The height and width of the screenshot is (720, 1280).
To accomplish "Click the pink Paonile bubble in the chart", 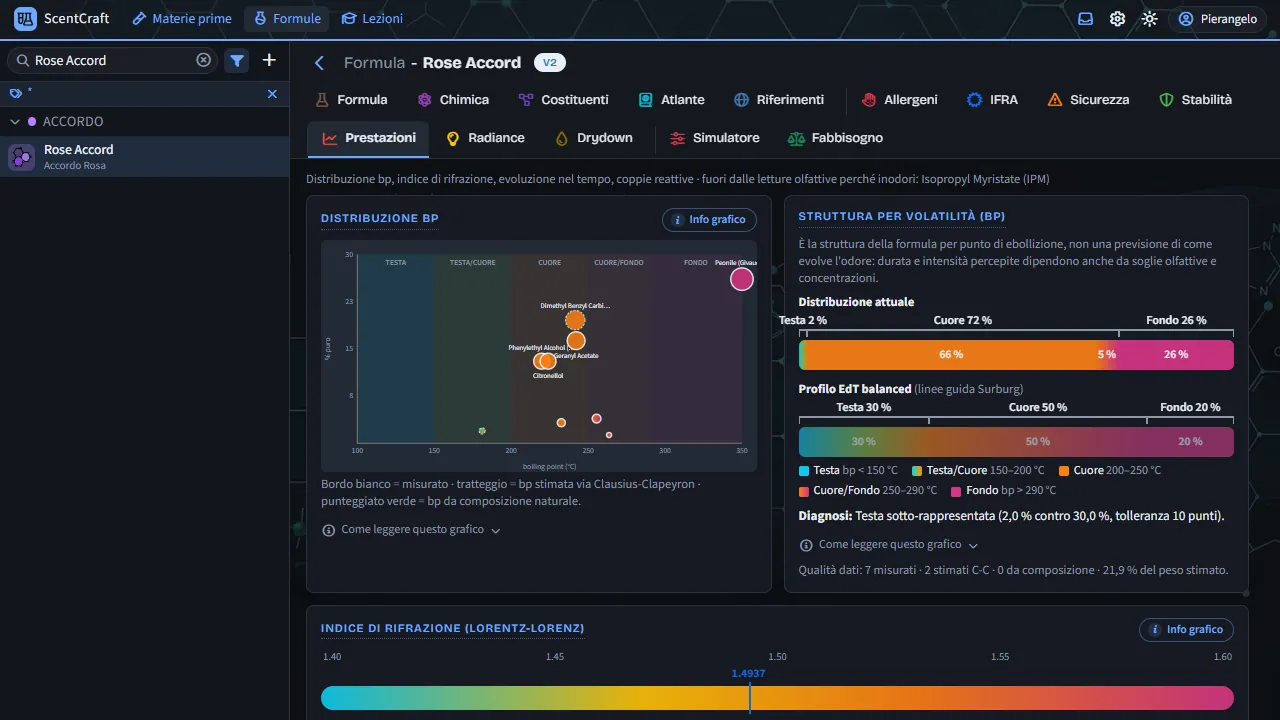I will pos(741,279).
